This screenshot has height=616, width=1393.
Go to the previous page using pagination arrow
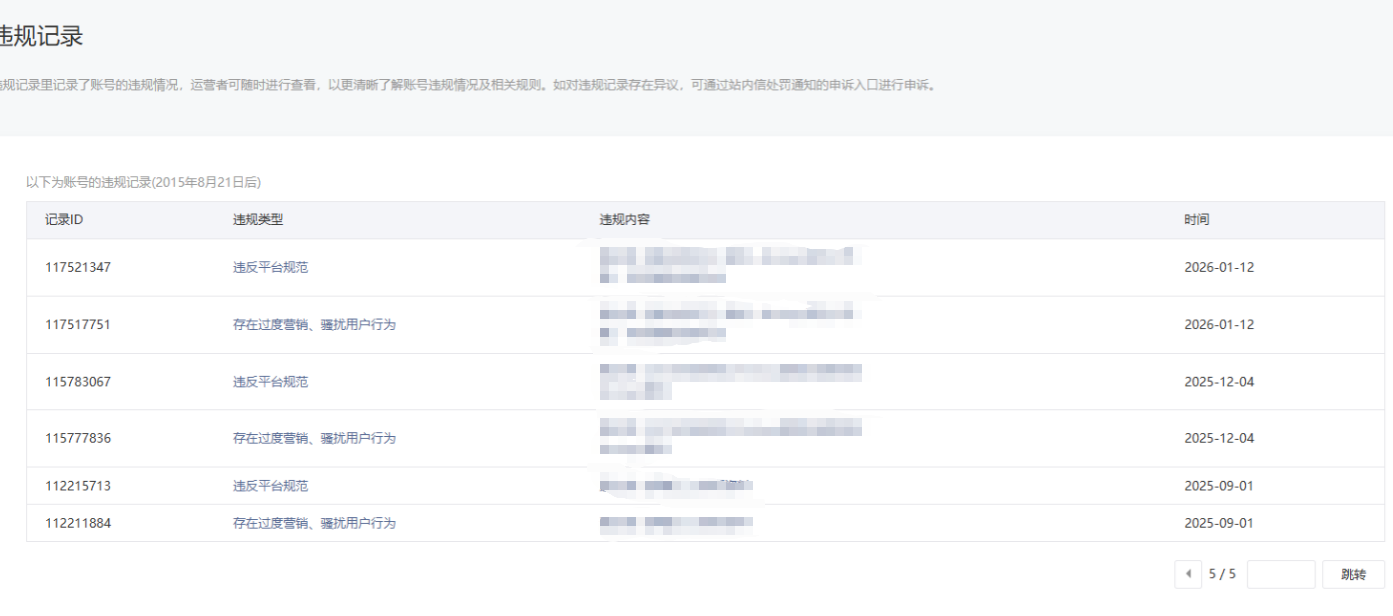tap(1188, 574)
